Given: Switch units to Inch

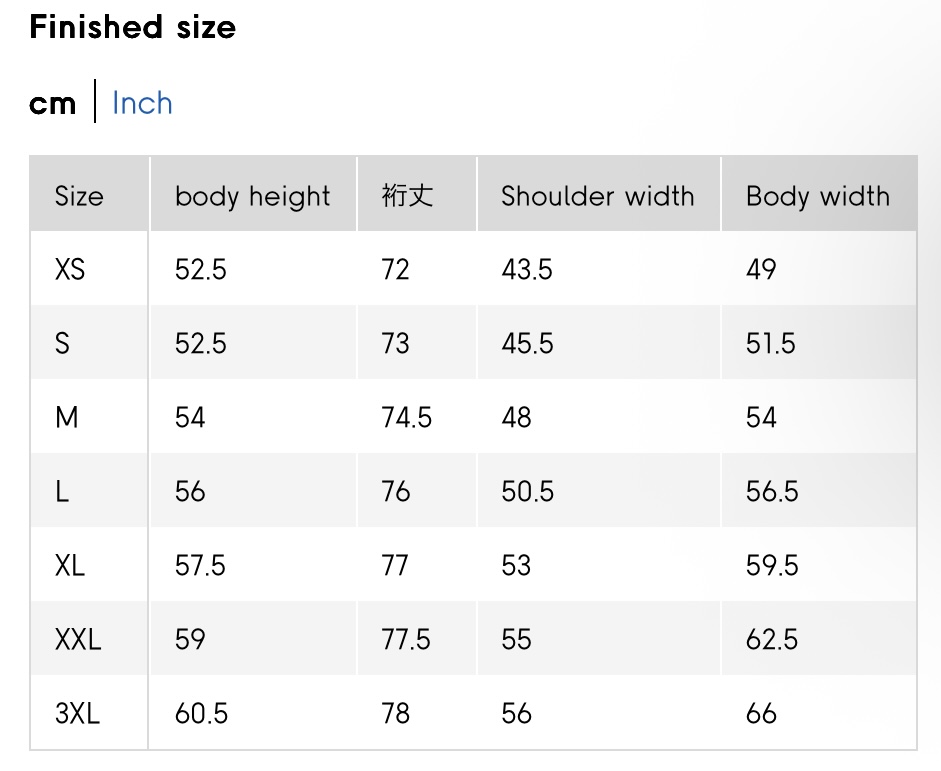Looking at the screenshot, I should point(142,103).
